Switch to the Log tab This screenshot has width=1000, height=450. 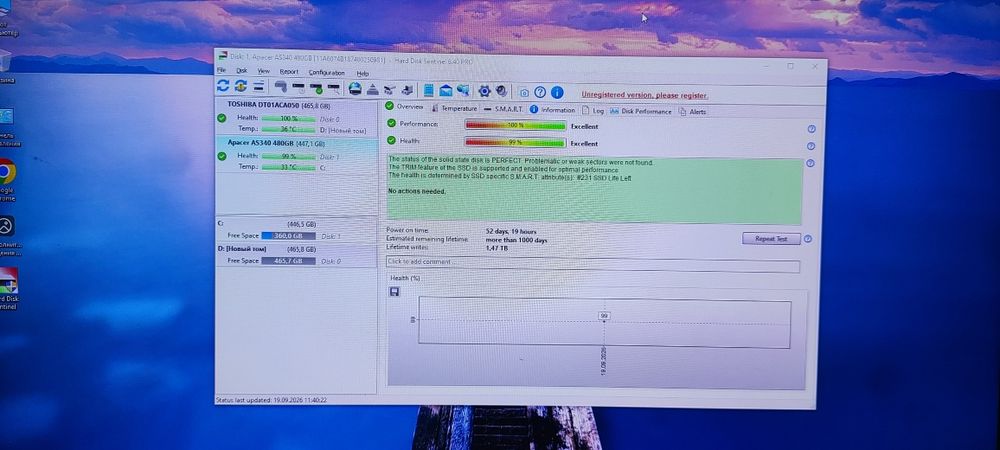(x=593, y=110)
